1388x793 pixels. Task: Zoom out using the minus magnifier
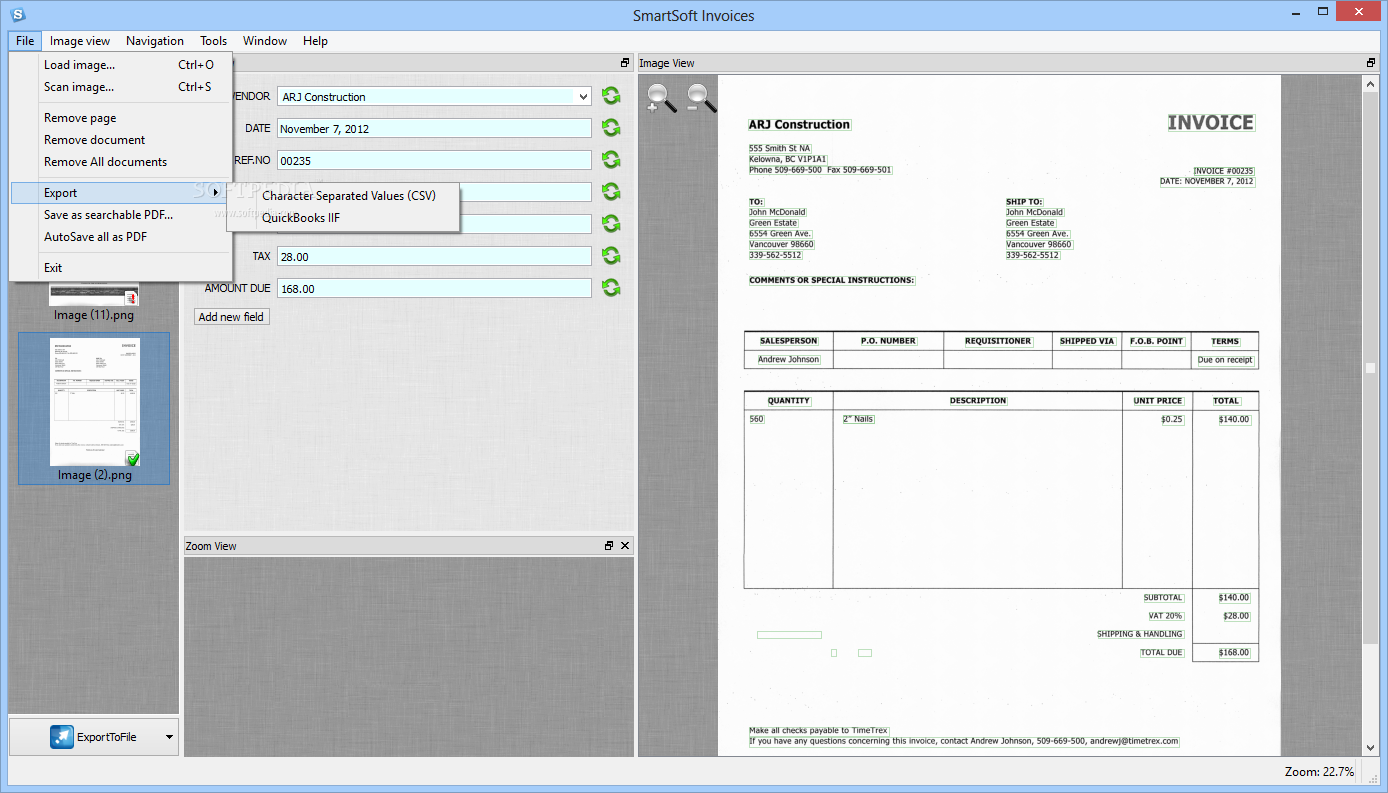701,97
